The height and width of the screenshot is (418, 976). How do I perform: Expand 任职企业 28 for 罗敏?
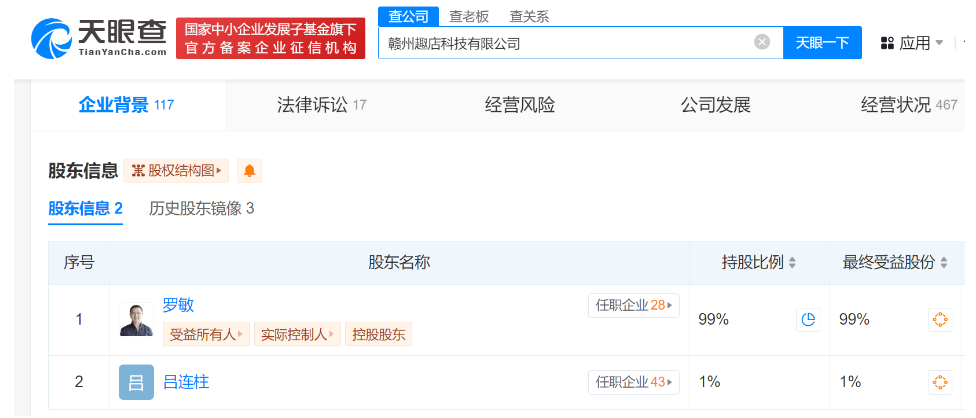pos(634,305)
